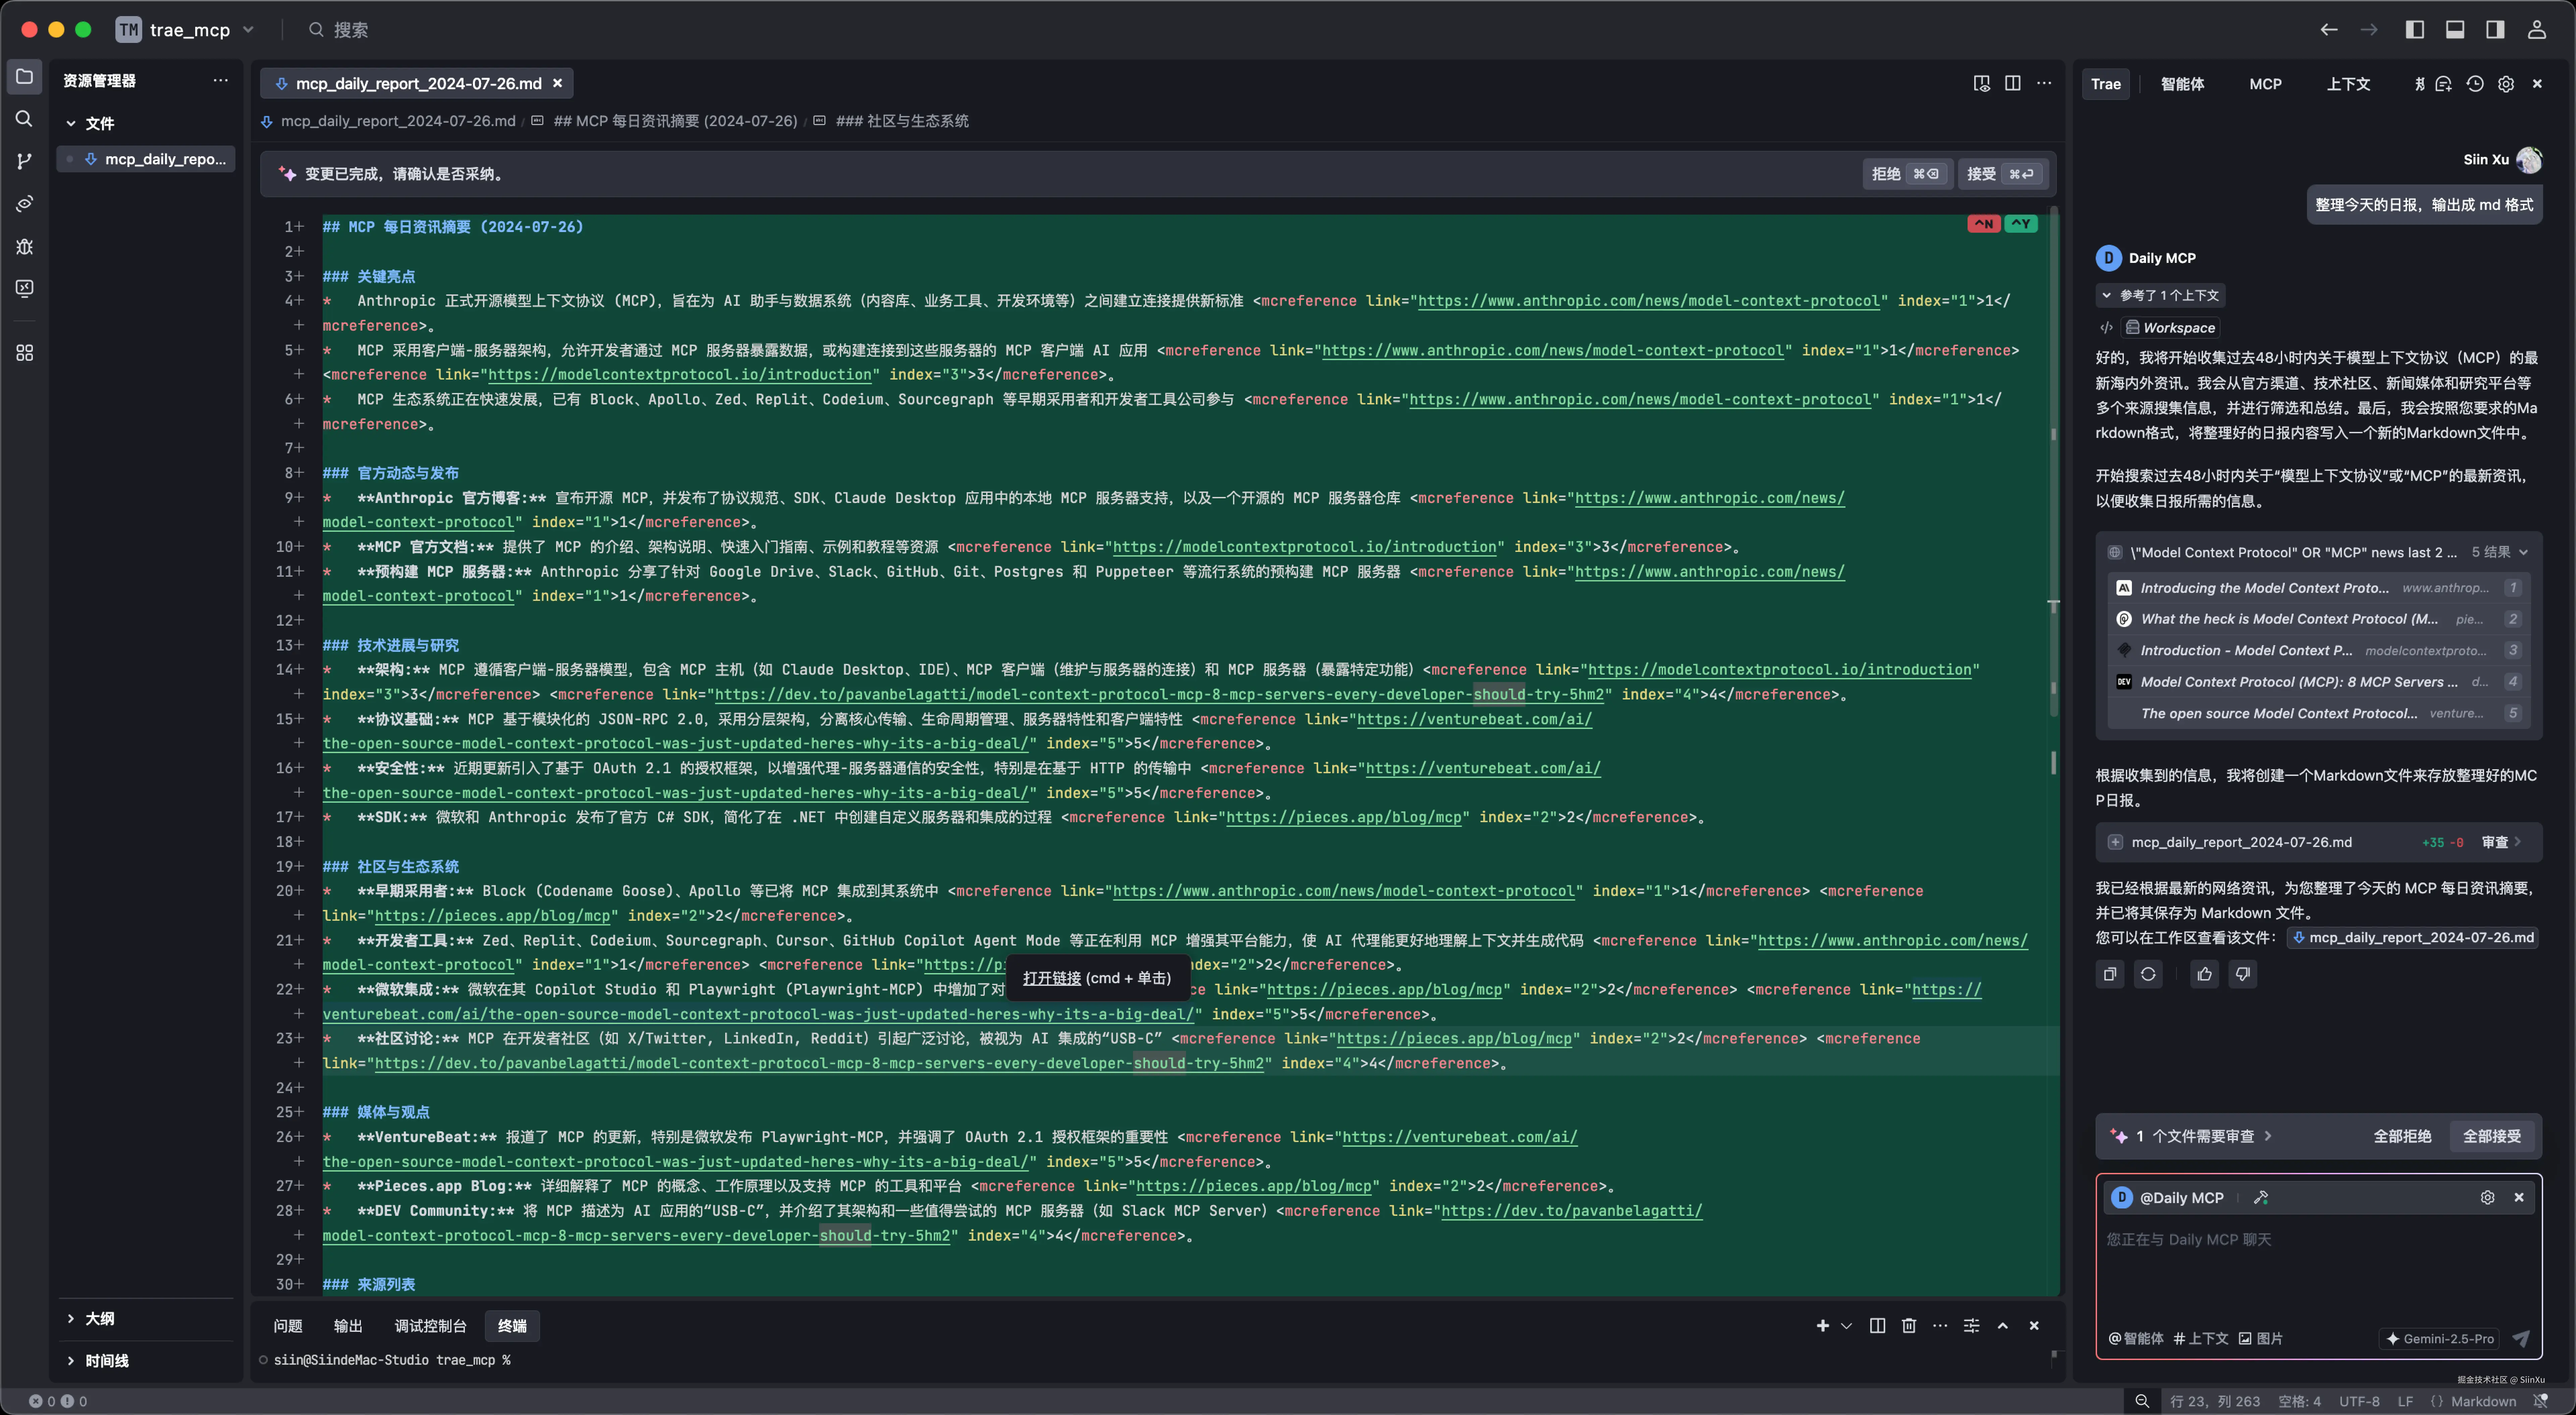2576x1415 pixels.
Task: Toggle the bottom panel layout
Action: coord(2455,30)
